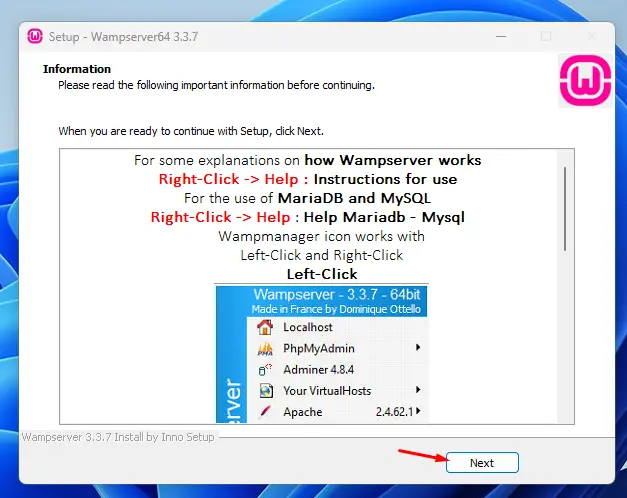Expand the PhpMyAdmin submenu arrow
This screenshot has height=498, width=627.
418,347
